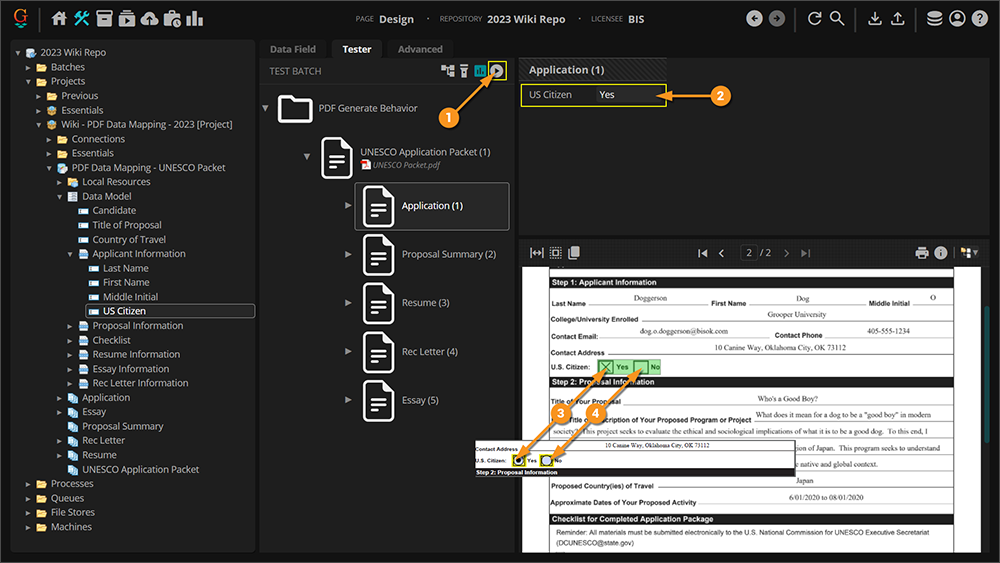This screenshot has width=1000, height=563.
Task: Select US Citizen in Data Model tree
Action: [x=124, y=311]
